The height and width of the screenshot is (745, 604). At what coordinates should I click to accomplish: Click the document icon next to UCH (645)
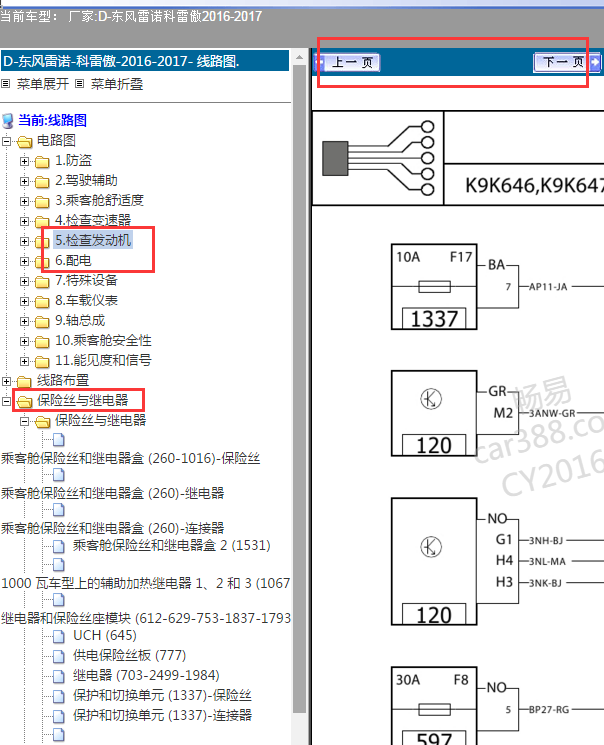tap(59, 636)
